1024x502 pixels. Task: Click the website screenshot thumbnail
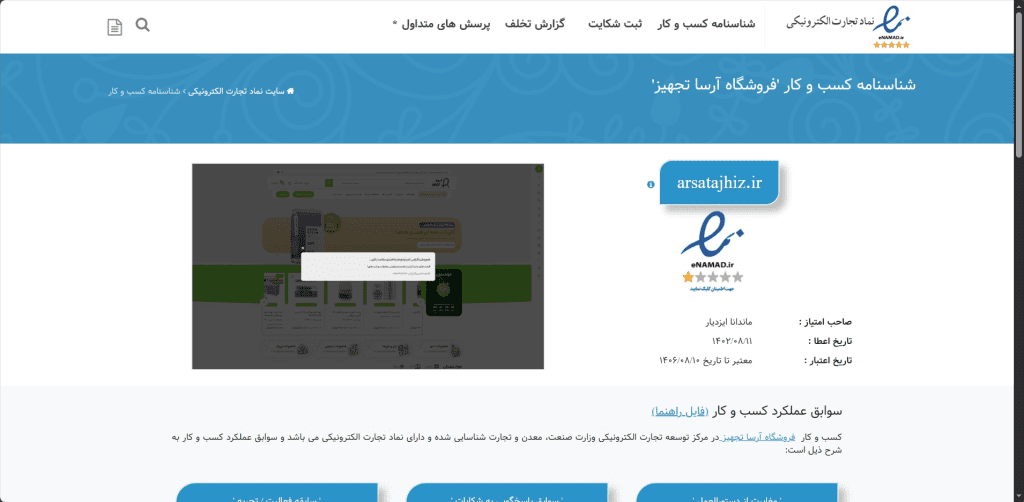click(368, 266)
